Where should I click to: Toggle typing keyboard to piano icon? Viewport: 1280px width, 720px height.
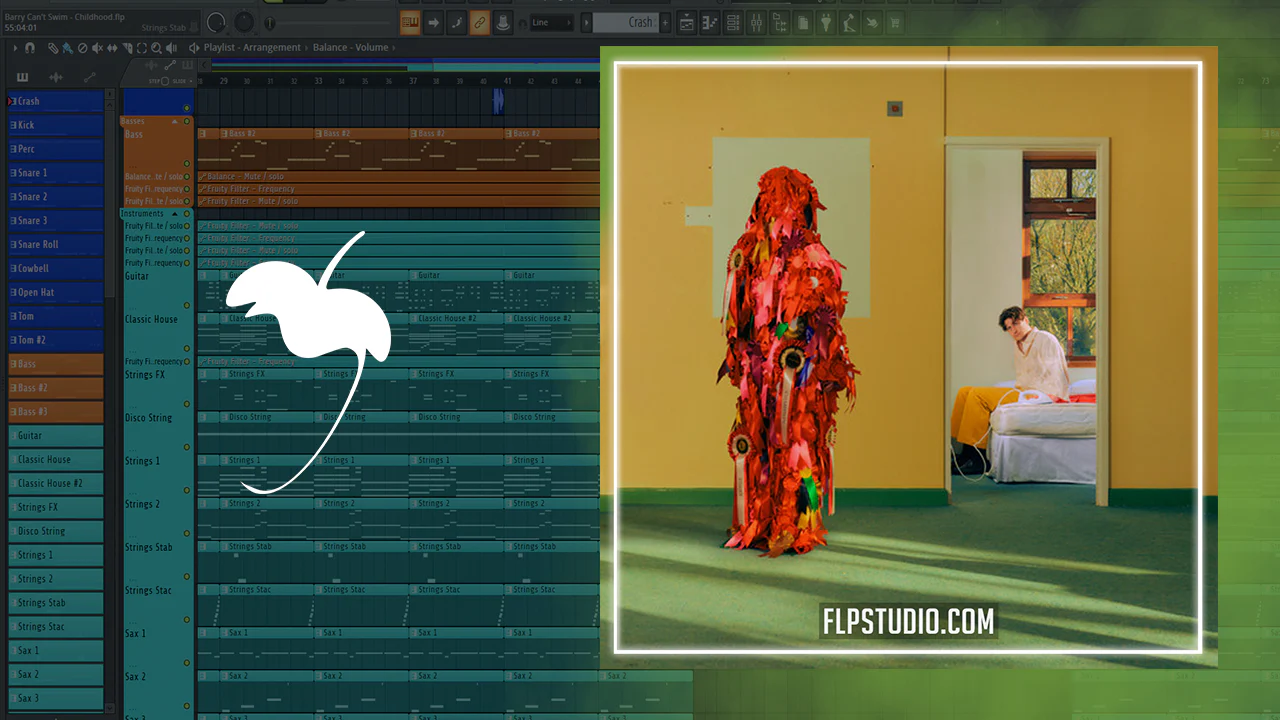tap(410, 22)
